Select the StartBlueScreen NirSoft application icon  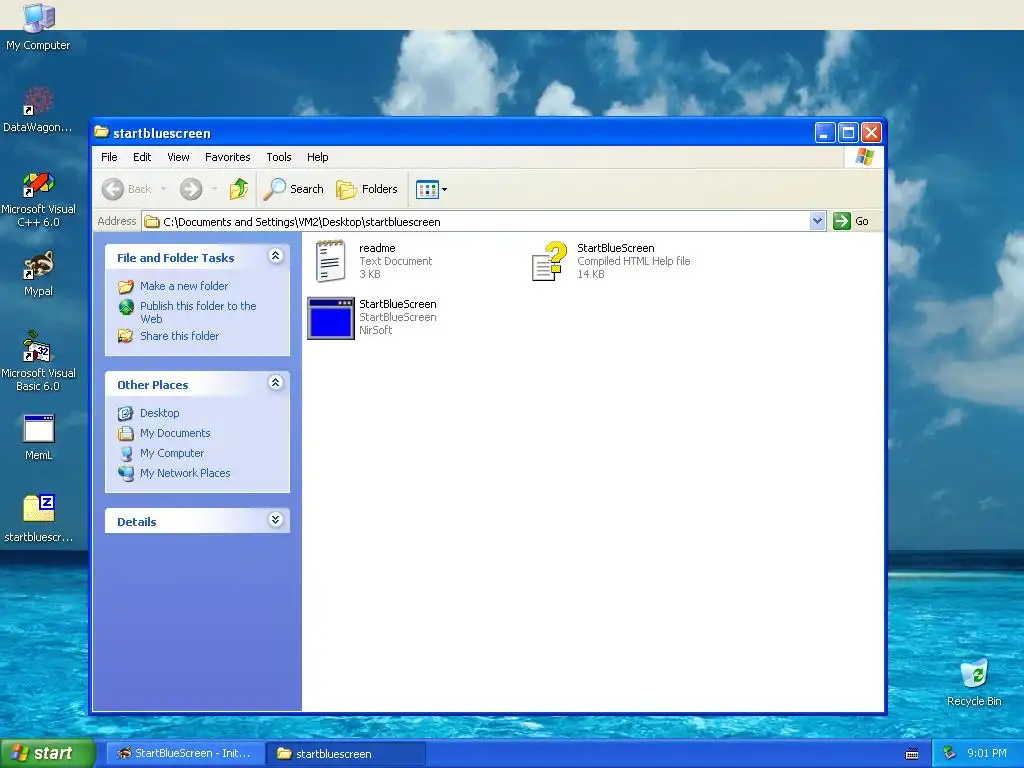point(330,318)
